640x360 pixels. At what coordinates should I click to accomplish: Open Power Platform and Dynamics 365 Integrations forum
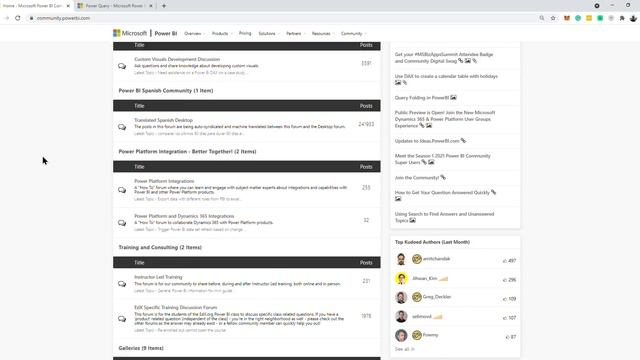(184, 216)
